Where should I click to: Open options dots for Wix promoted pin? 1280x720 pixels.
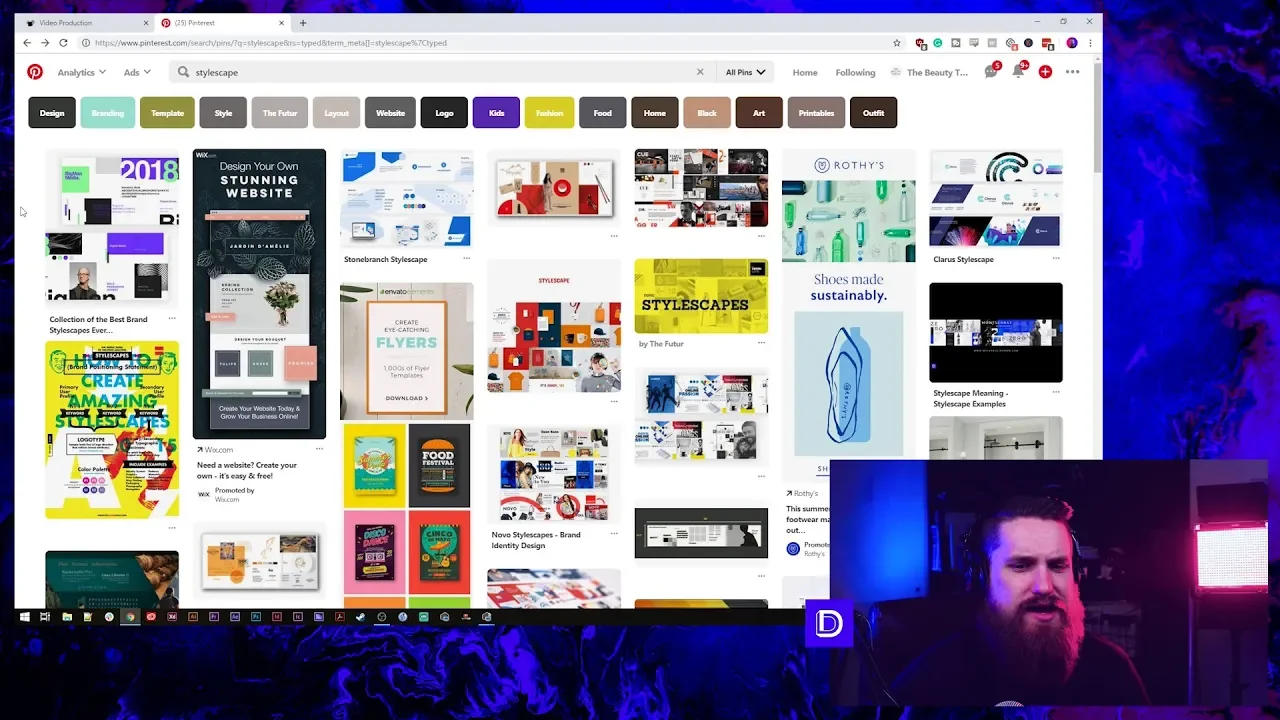point(319,449)
